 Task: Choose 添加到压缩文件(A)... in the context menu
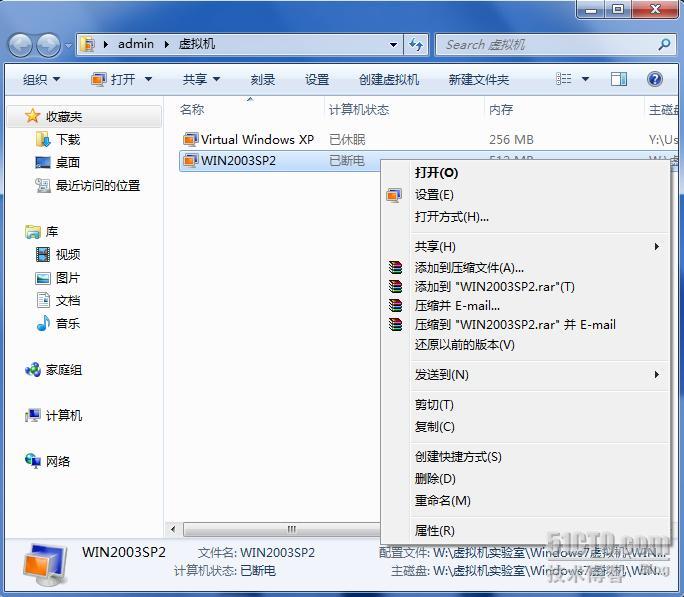526,267
